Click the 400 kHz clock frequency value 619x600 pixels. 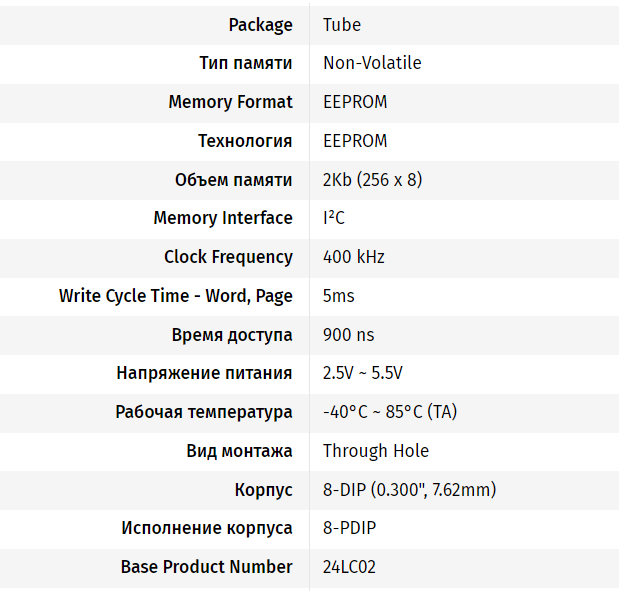354,257
